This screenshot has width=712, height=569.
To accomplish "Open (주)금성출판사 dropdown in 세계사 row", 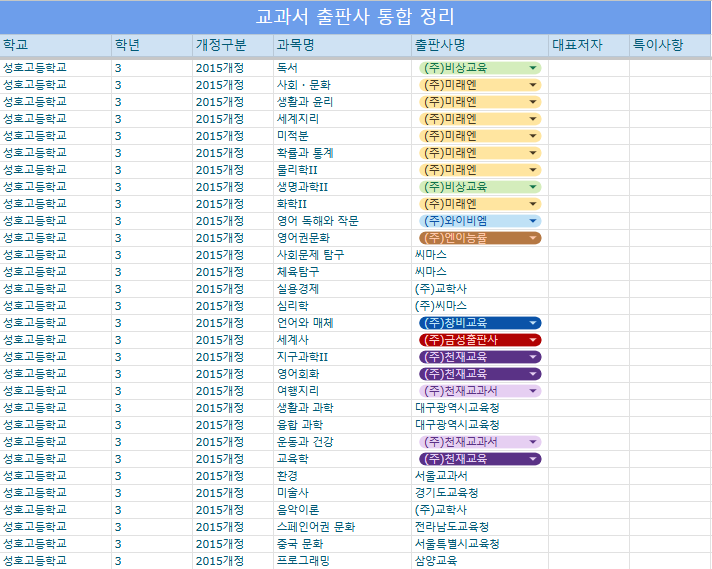I will (x=533, y=340).
